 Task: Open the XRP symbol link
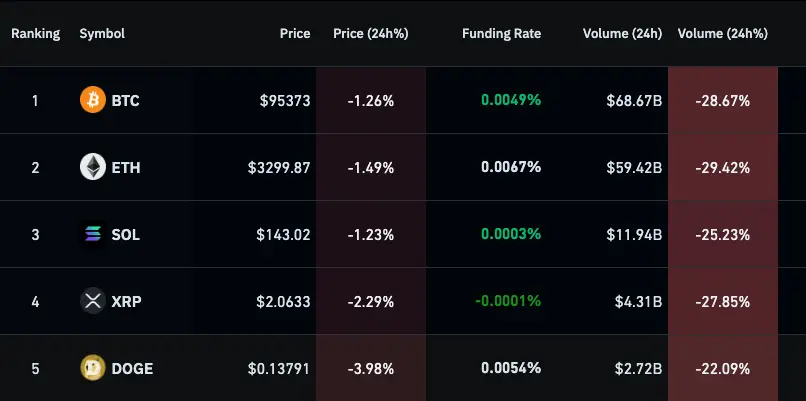[x=126, y=301]
